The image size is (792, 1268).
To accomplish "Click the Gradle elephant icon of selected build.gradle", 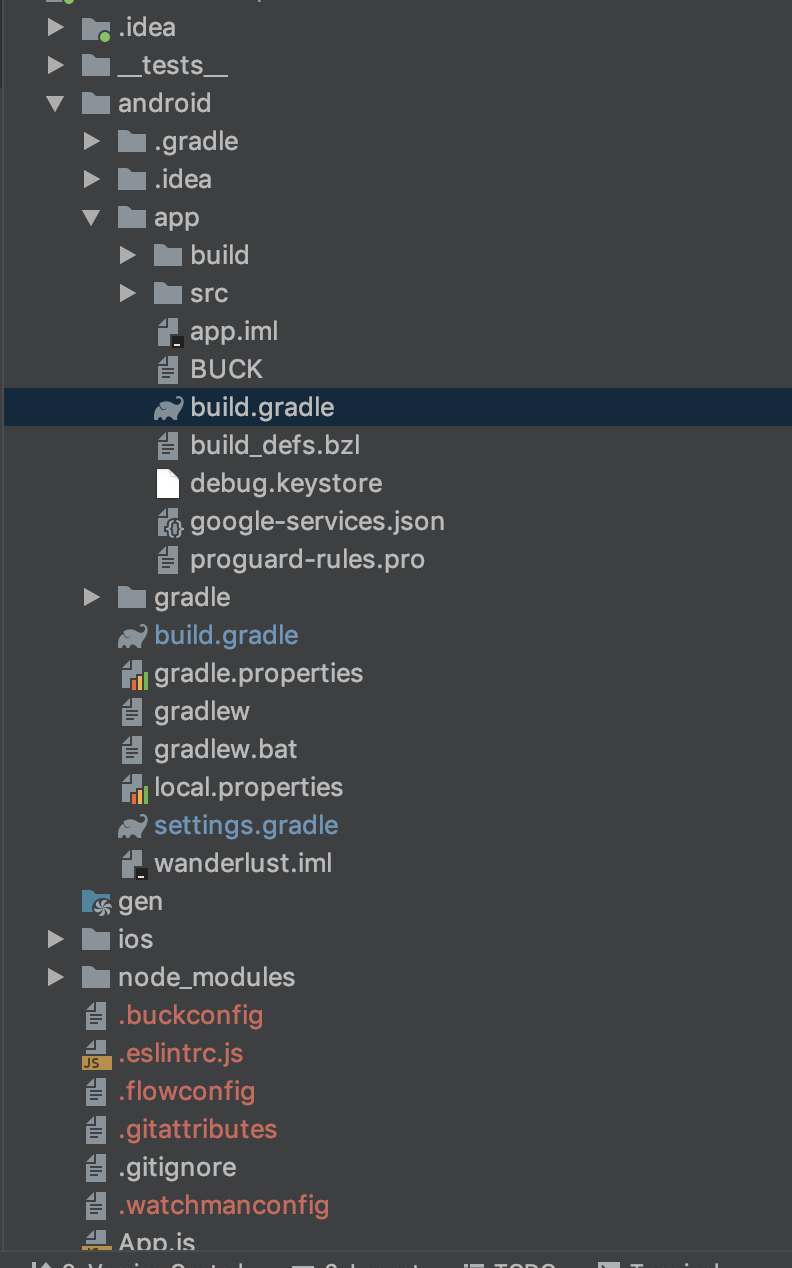I will pyautogui.click(x=168, y=408).
